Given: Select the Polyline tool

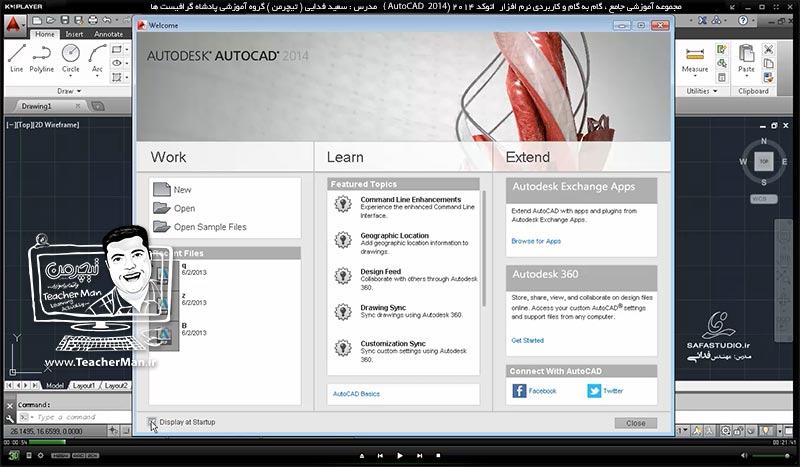Looking at the screenshot, I should tap(41, 58).
